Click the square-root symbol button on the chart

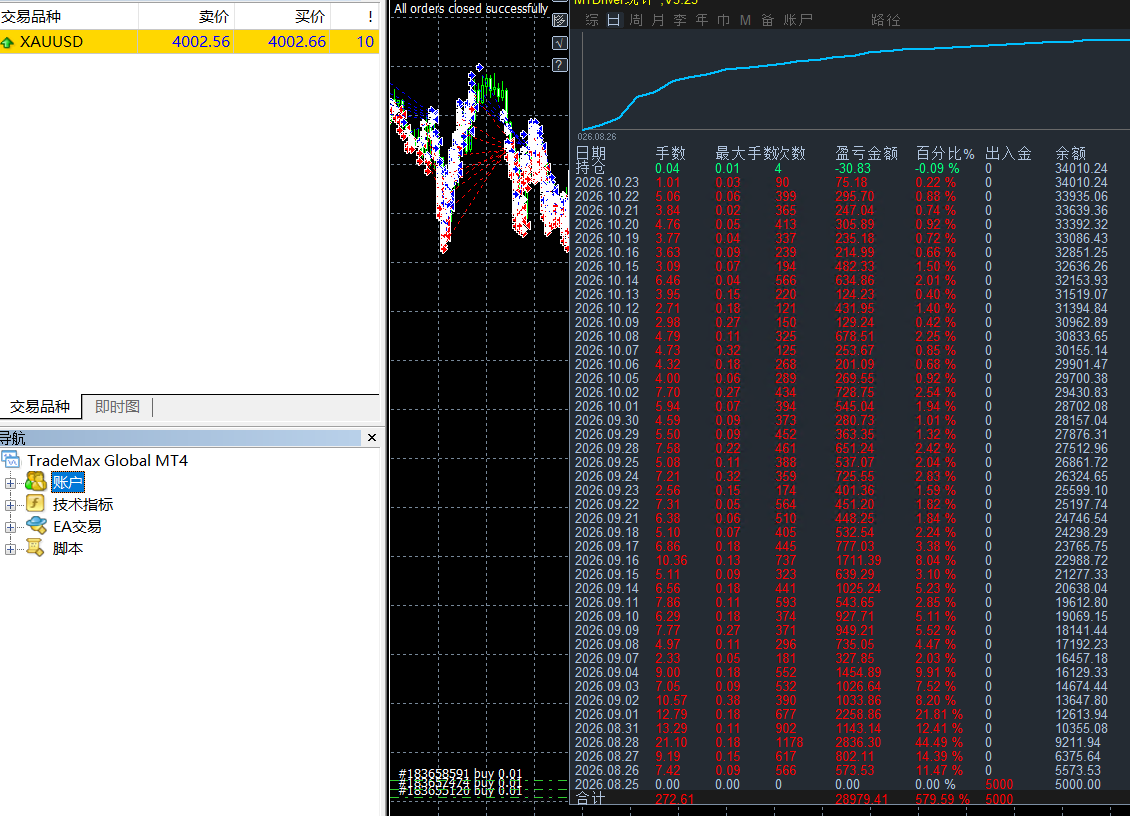click(560, 43)
